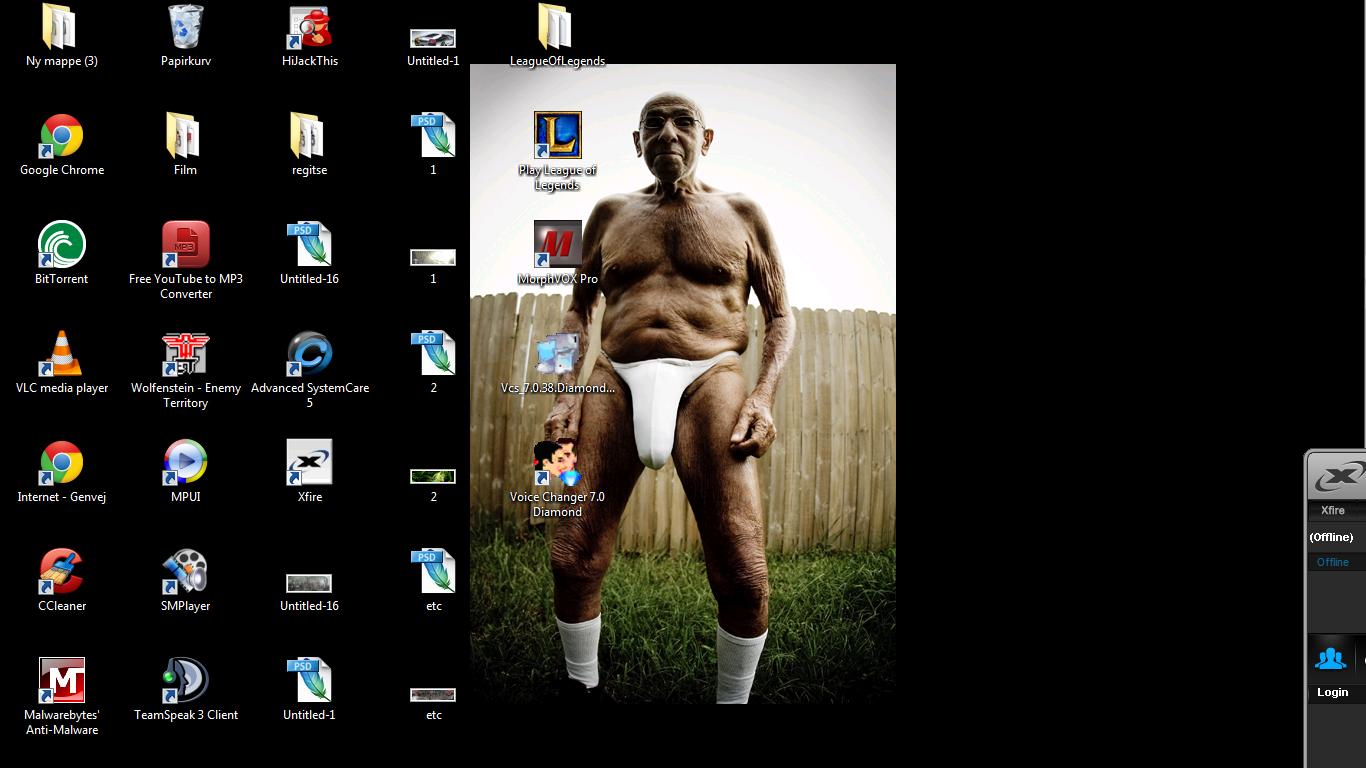Select the Advanced SystemCare 5 icon
The width and height of the screenshot is (1366, 768).
point(310,355)
